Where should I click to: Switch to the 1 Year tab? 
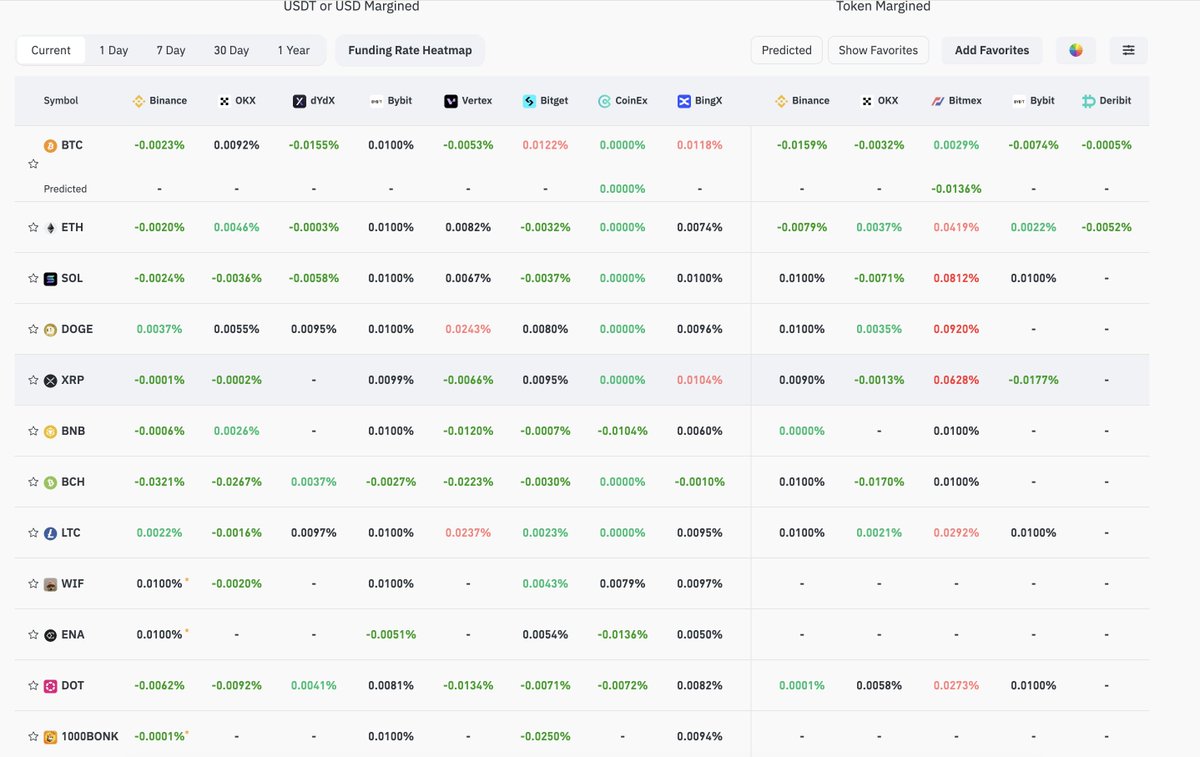pyautogui.click(x=293, y=50)
